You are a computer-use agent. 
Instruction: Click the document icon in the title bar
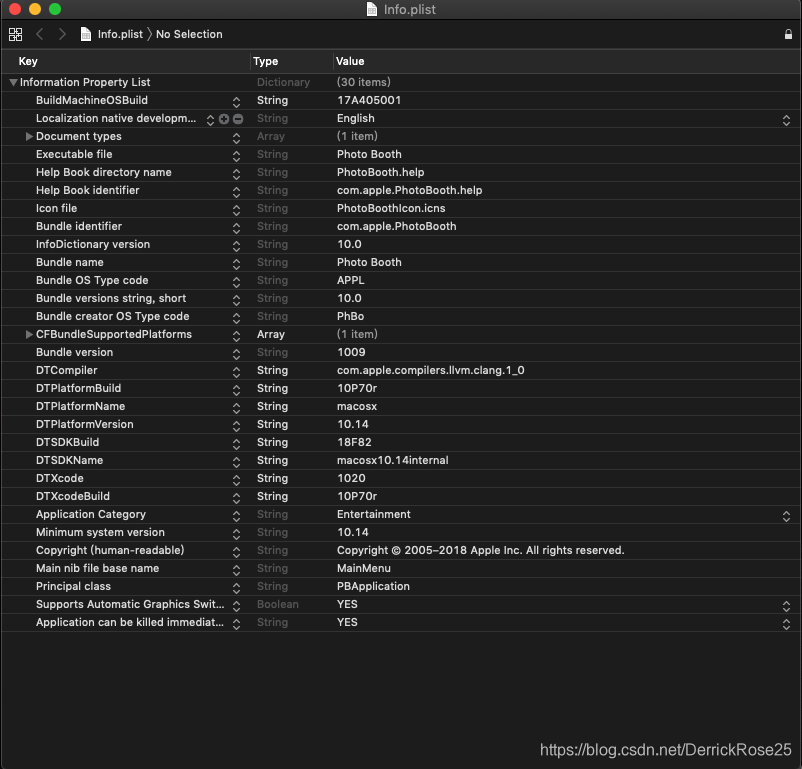pos(372,9)
